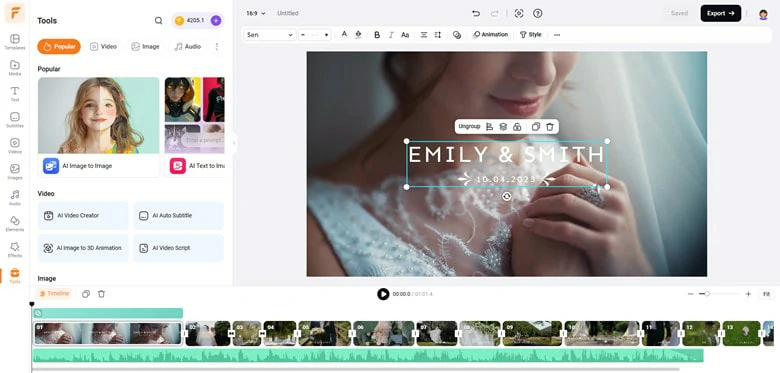The image size is (780, 373).
Task: Open the Subtitles sidebar panel
Action: [x=15, y=119]
